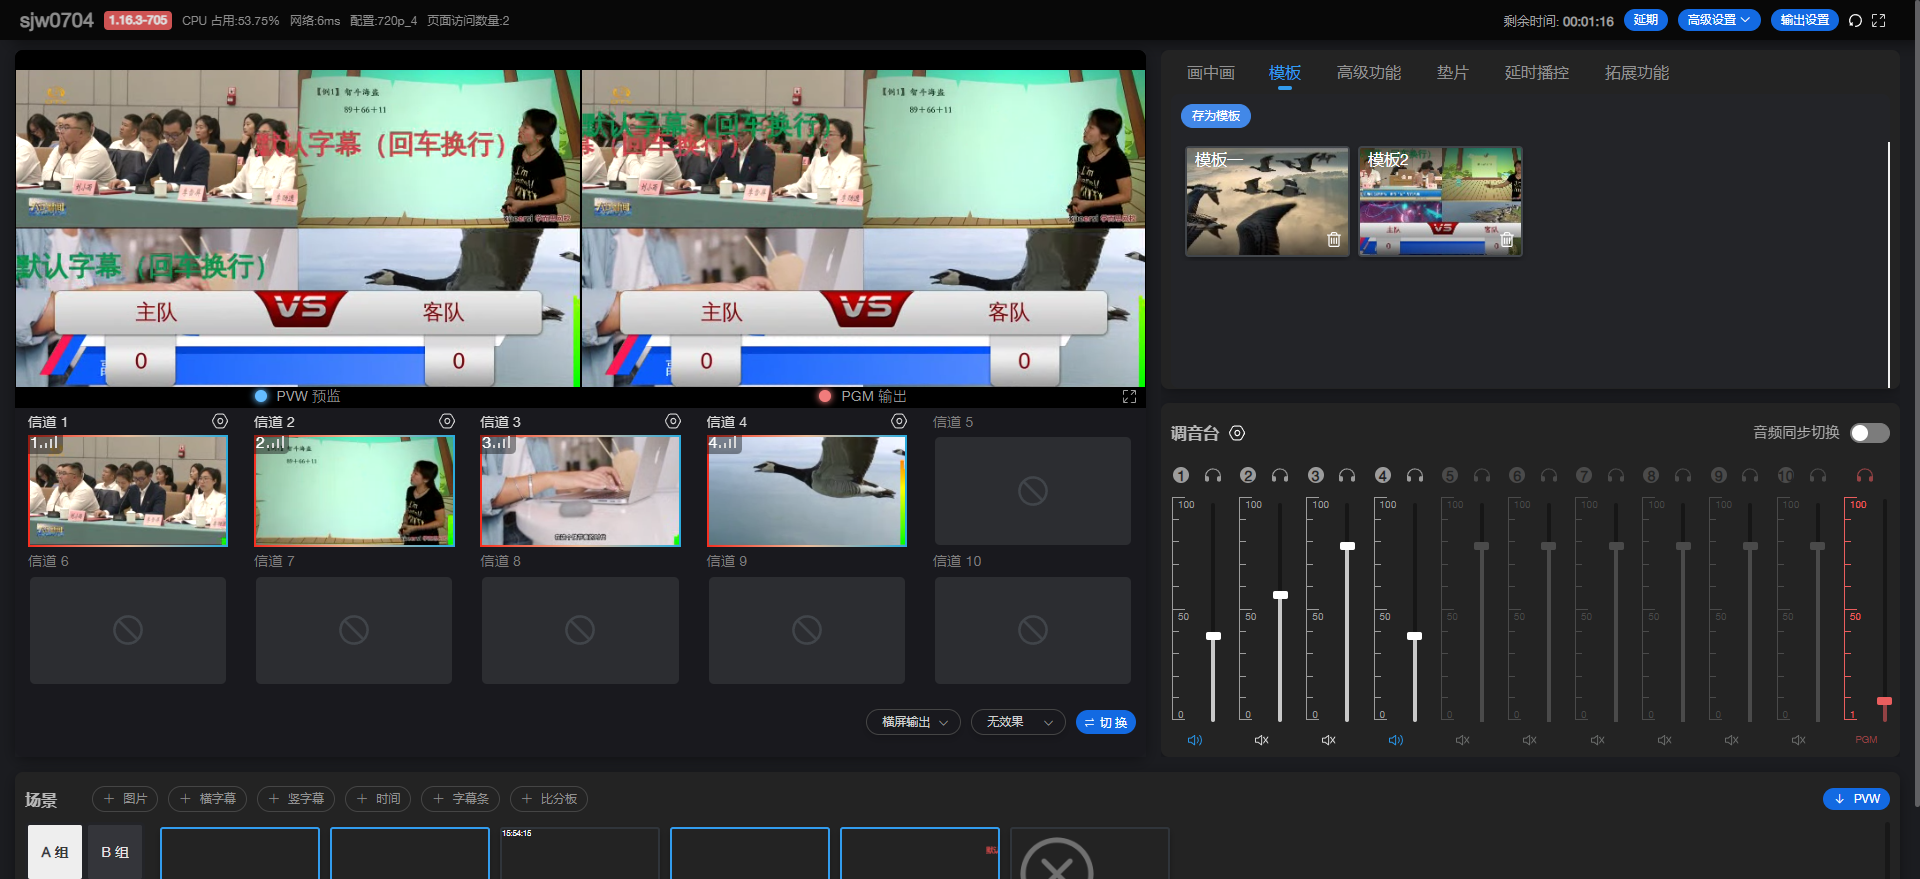The image size is (1920, 879).
Task: Click the refresh icon in top bar
Action: point(1855,21)
